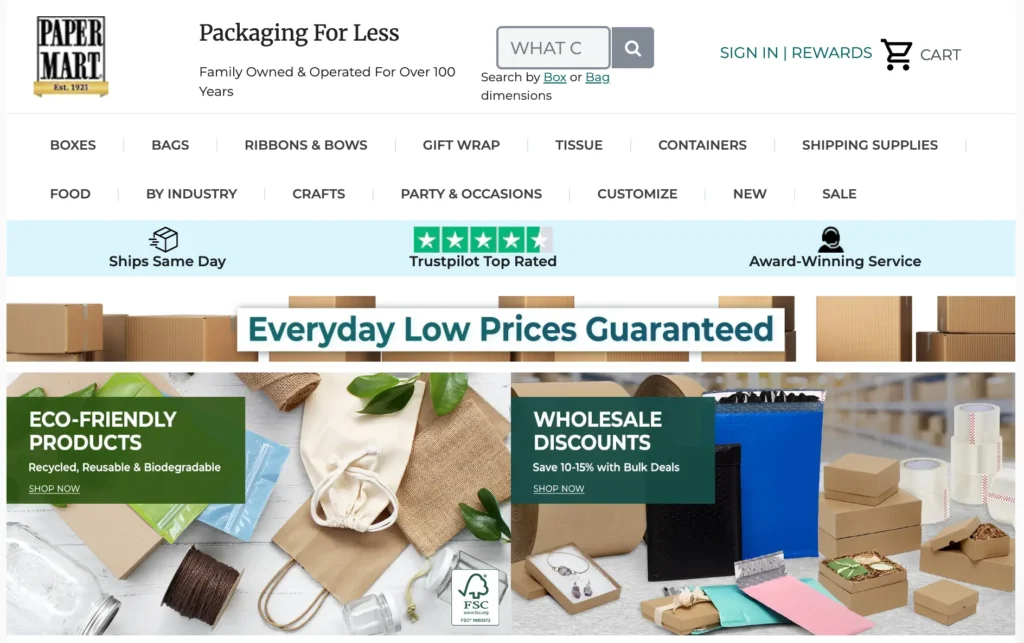Click the Sign In link

tap(749, 53)
